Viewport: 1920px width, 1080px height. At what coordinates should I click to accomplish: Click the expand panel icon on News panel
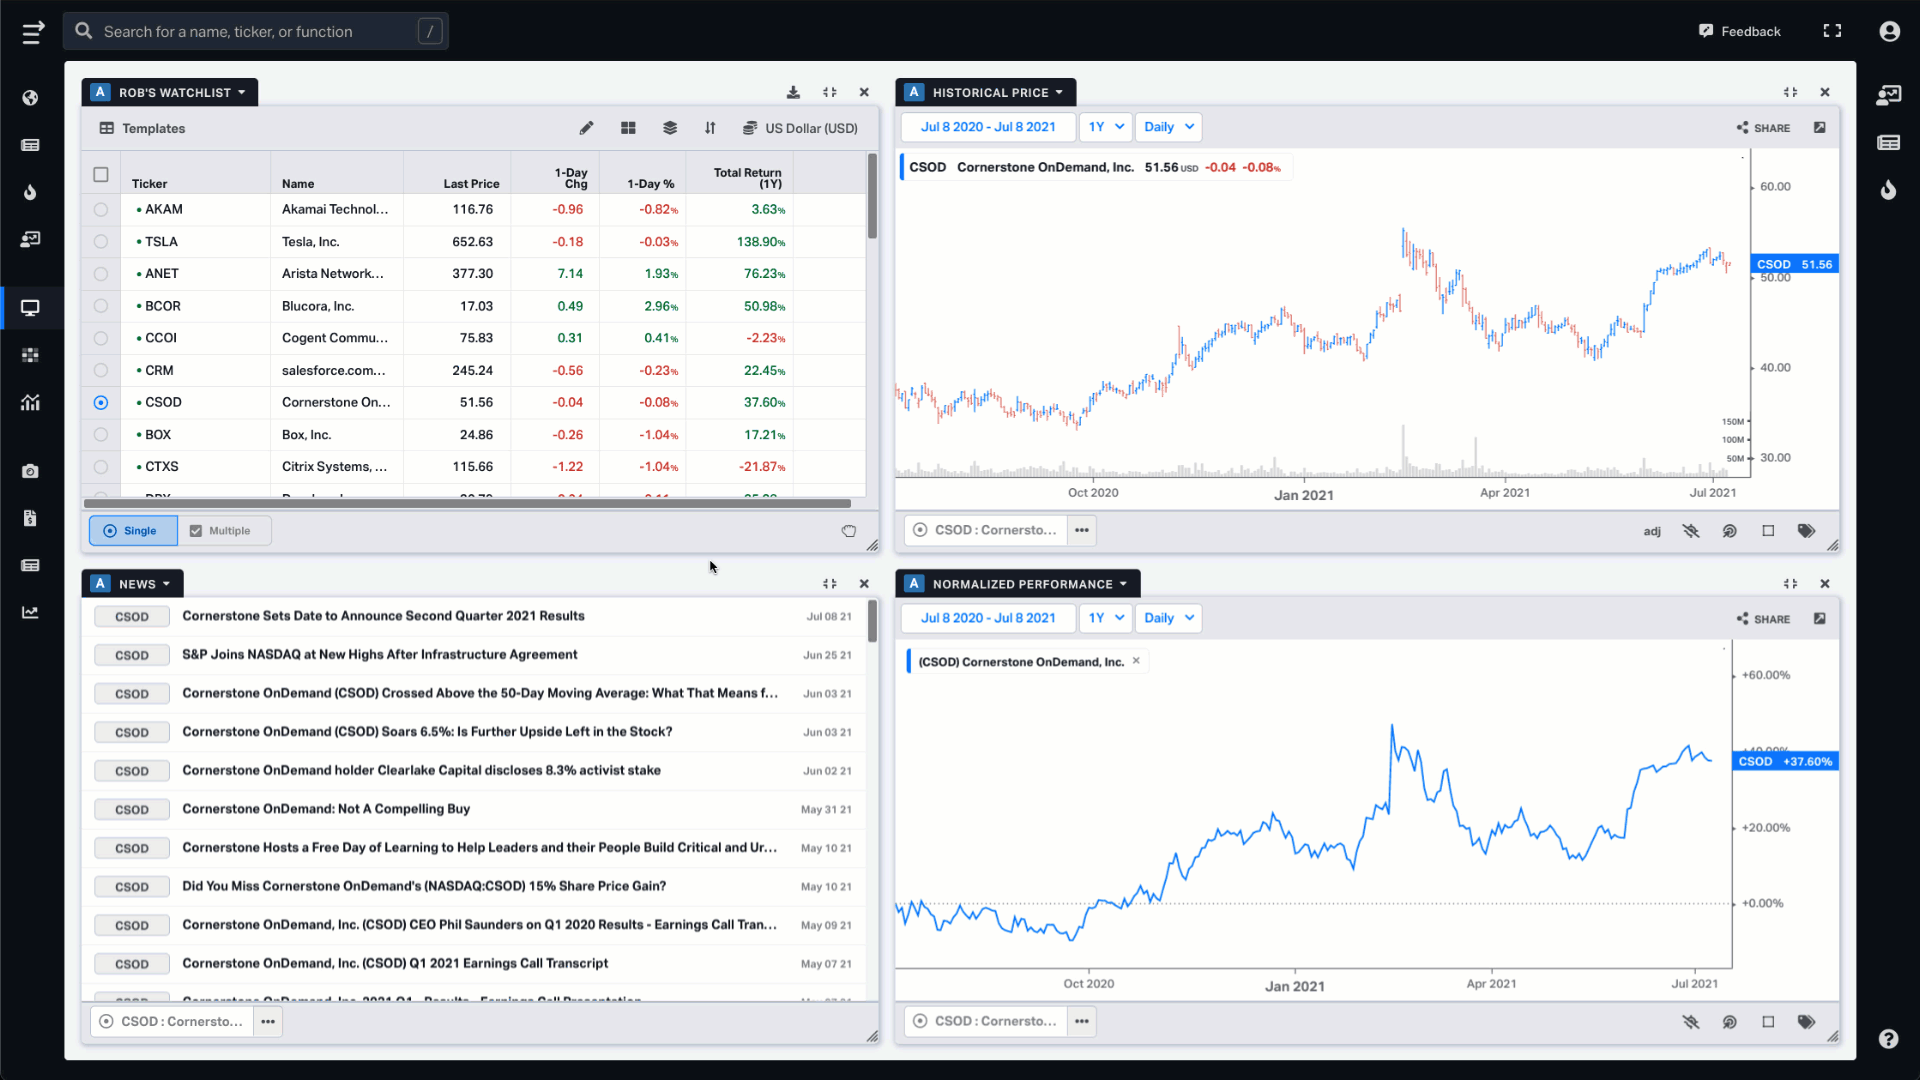coord(829,583)
